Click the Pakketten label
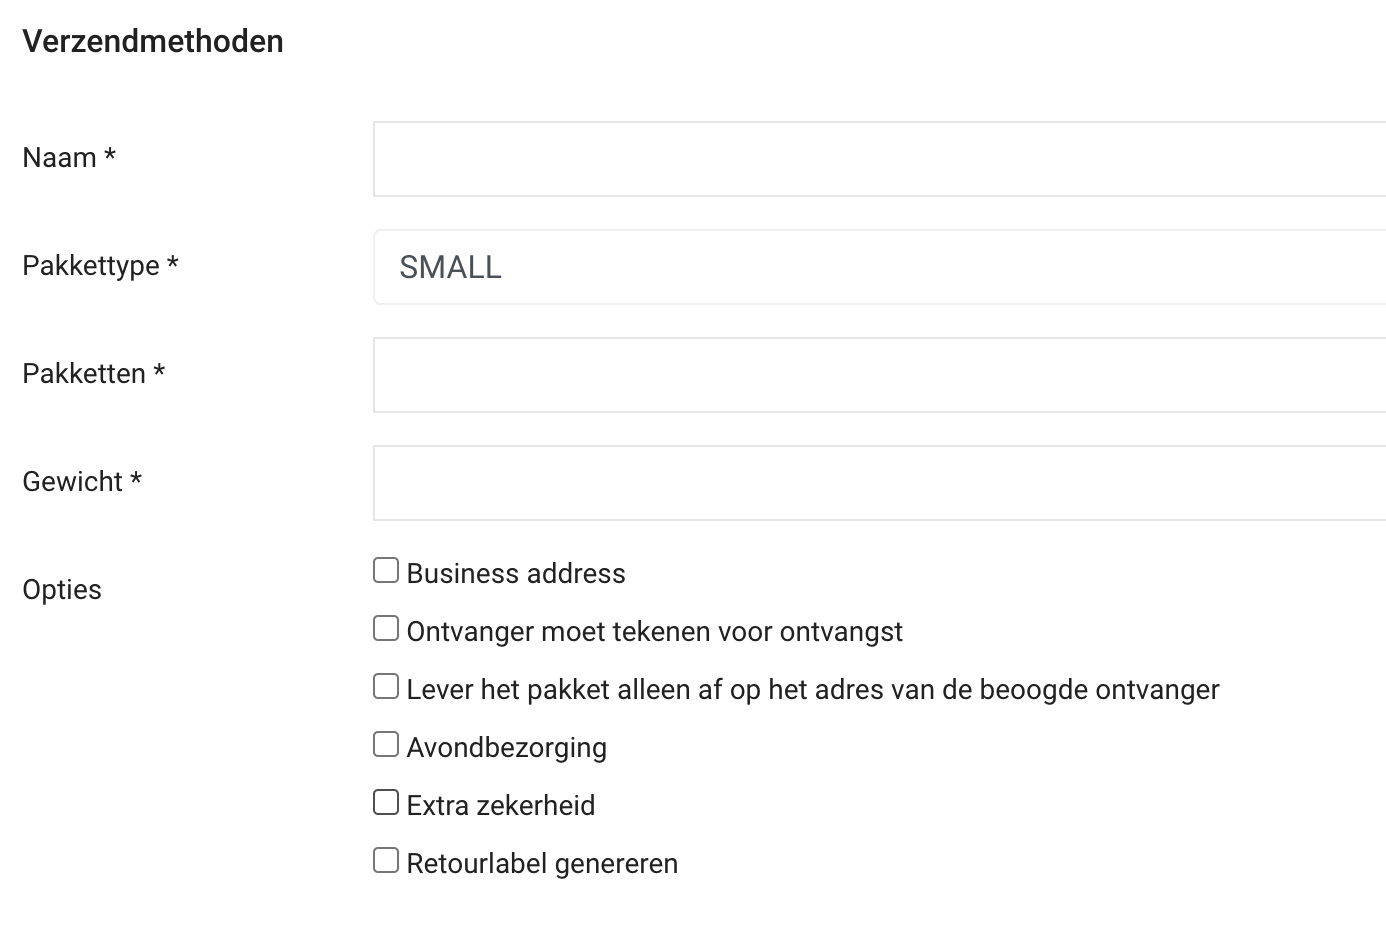Screen dimensions: 1386x932 (93, 373)
